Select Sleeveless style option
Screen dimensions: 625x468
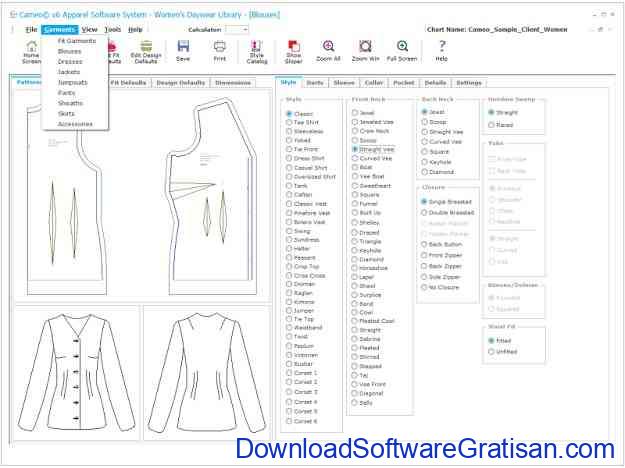(x=305, y=131)
